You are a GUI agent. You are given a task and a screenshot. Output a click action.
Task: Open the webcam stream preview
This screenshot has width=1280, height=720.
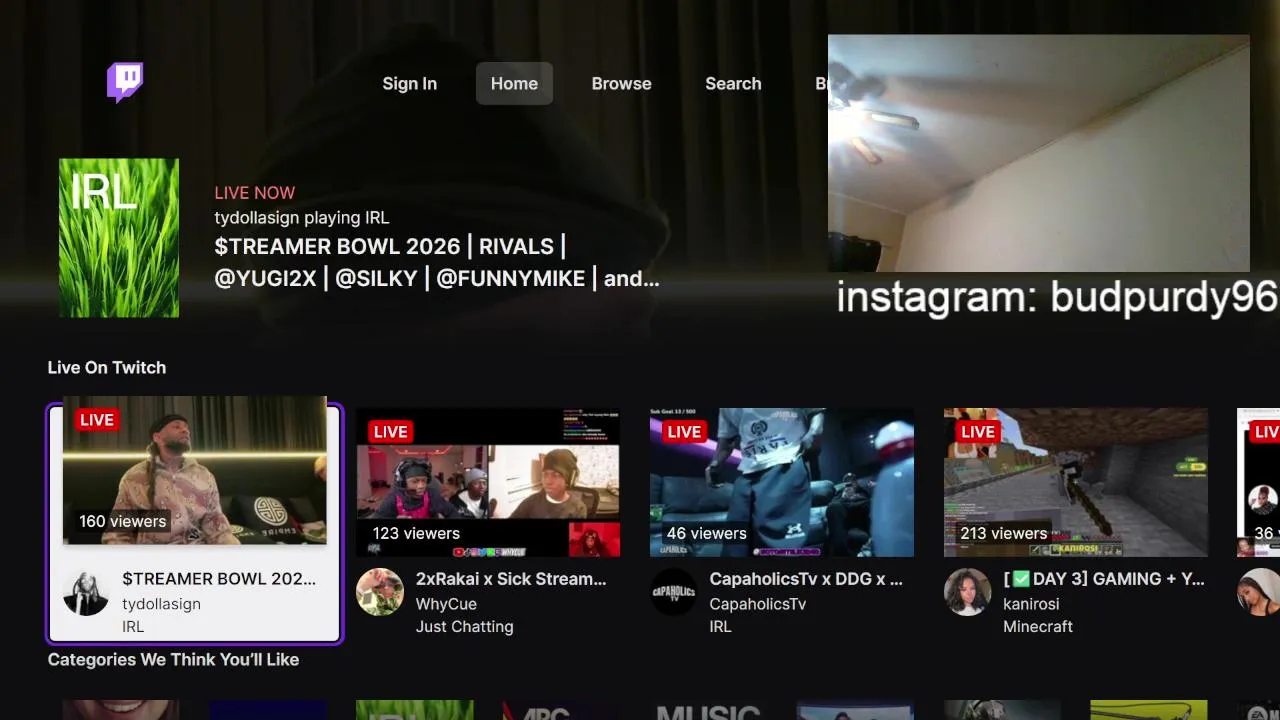[1038, 153]
